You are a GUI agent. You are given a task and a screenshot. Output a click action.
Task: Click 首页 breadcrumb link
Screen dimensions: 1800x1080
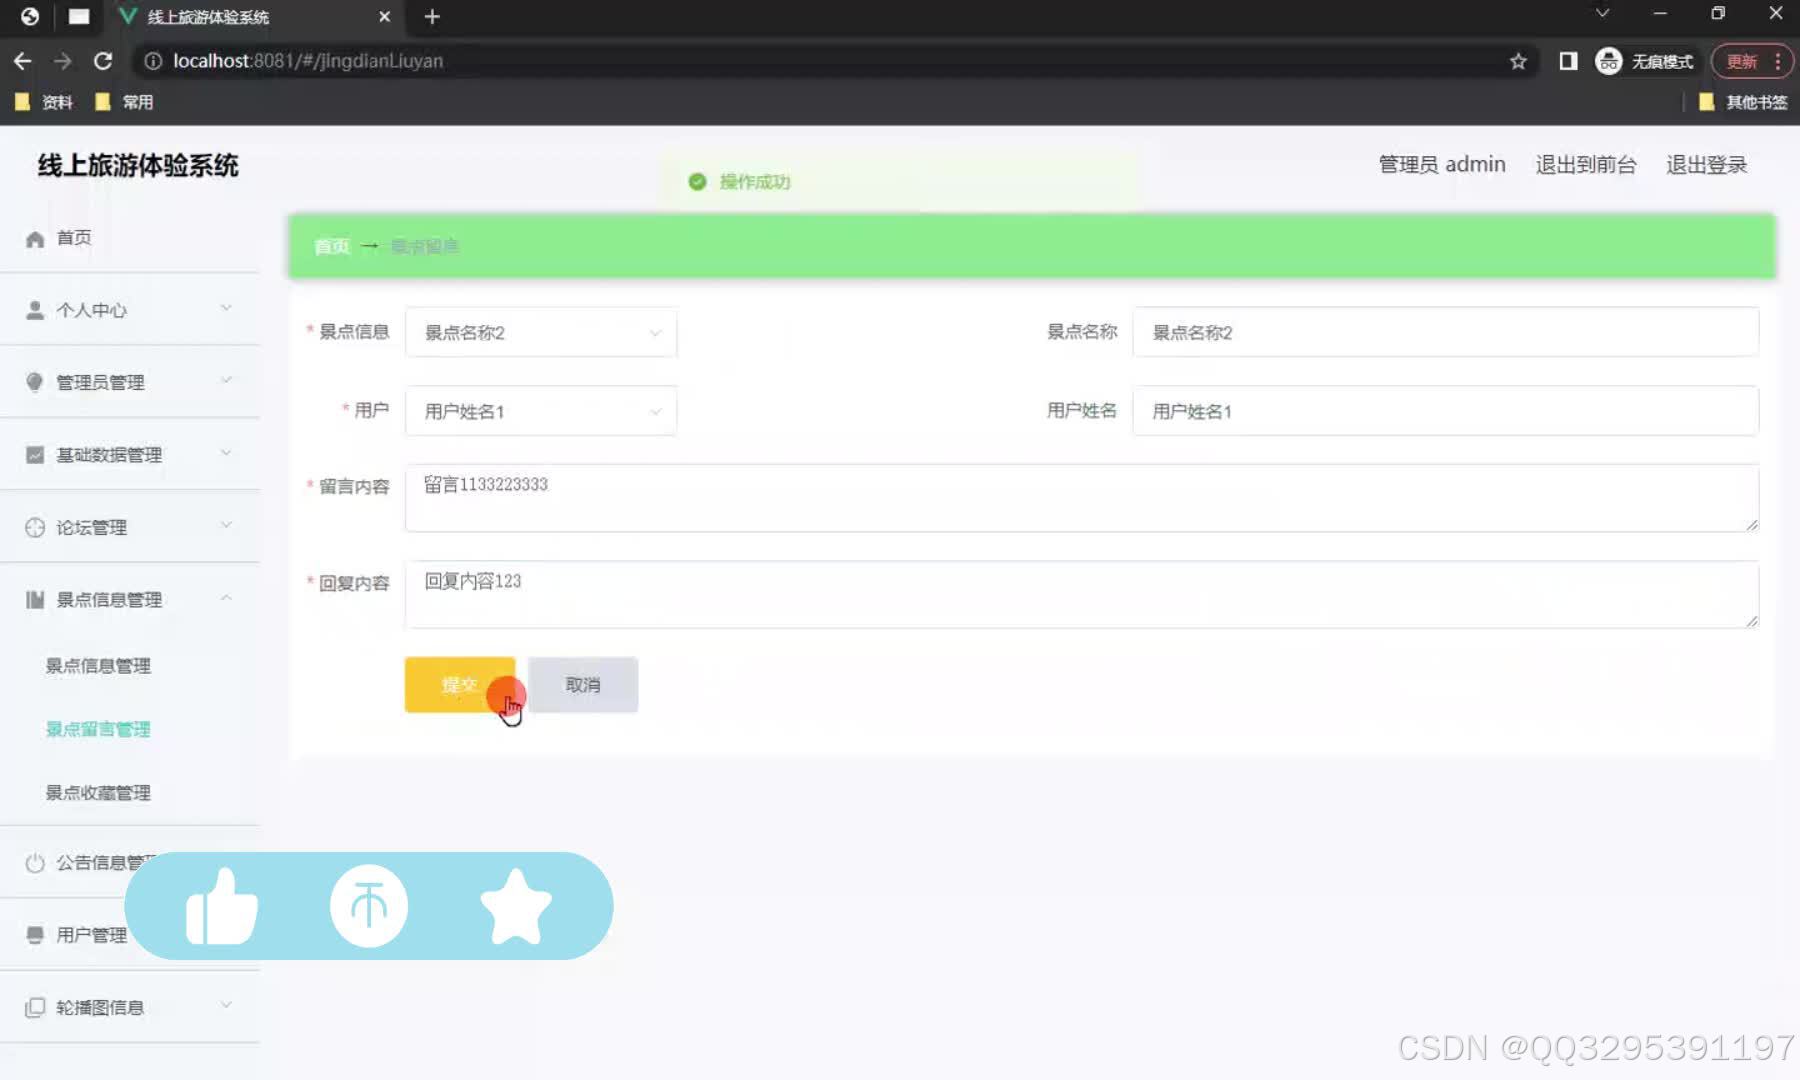[x=332, y=246]
